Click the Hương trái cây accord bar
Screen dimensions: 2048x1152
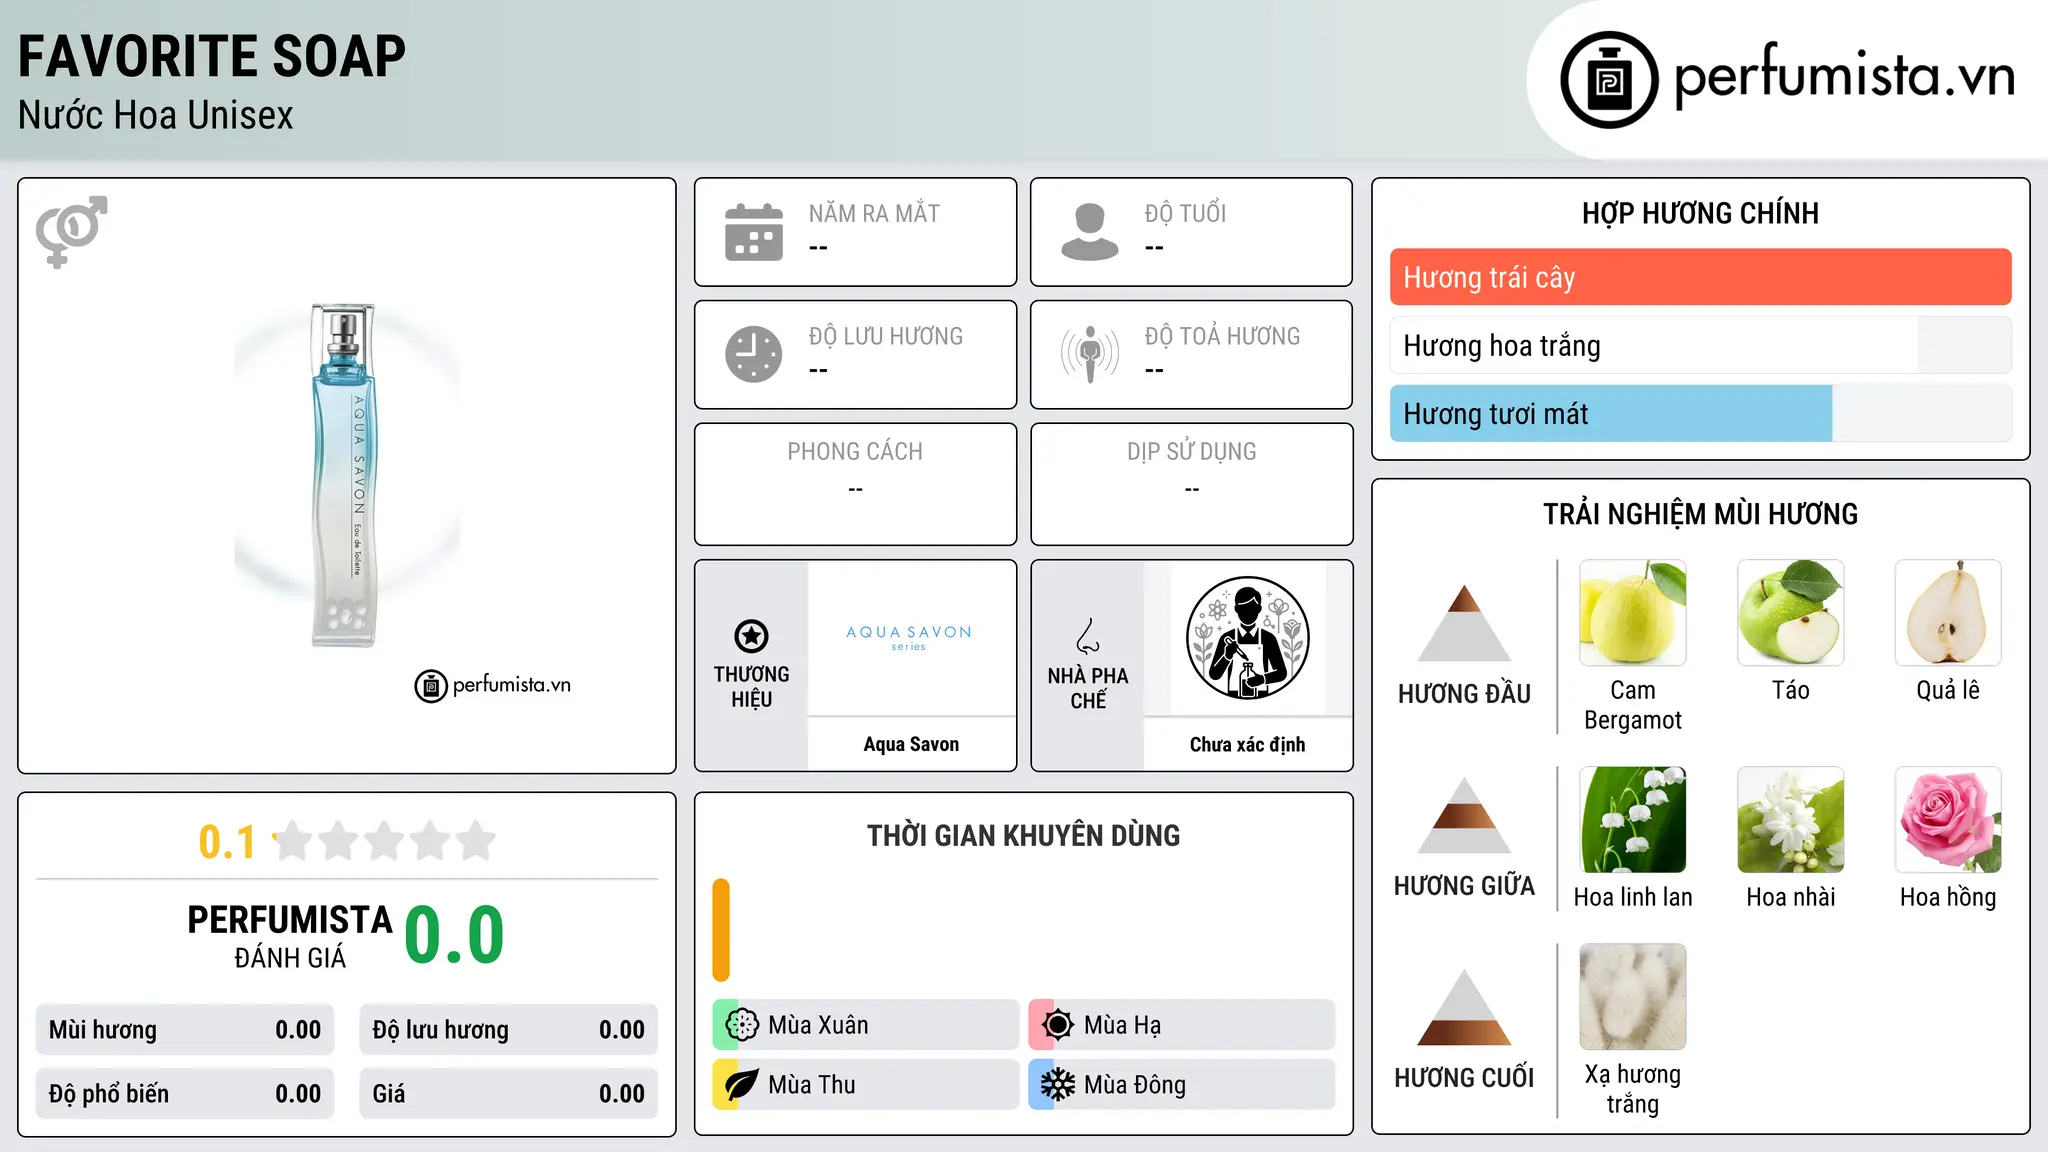(1700, 277)
